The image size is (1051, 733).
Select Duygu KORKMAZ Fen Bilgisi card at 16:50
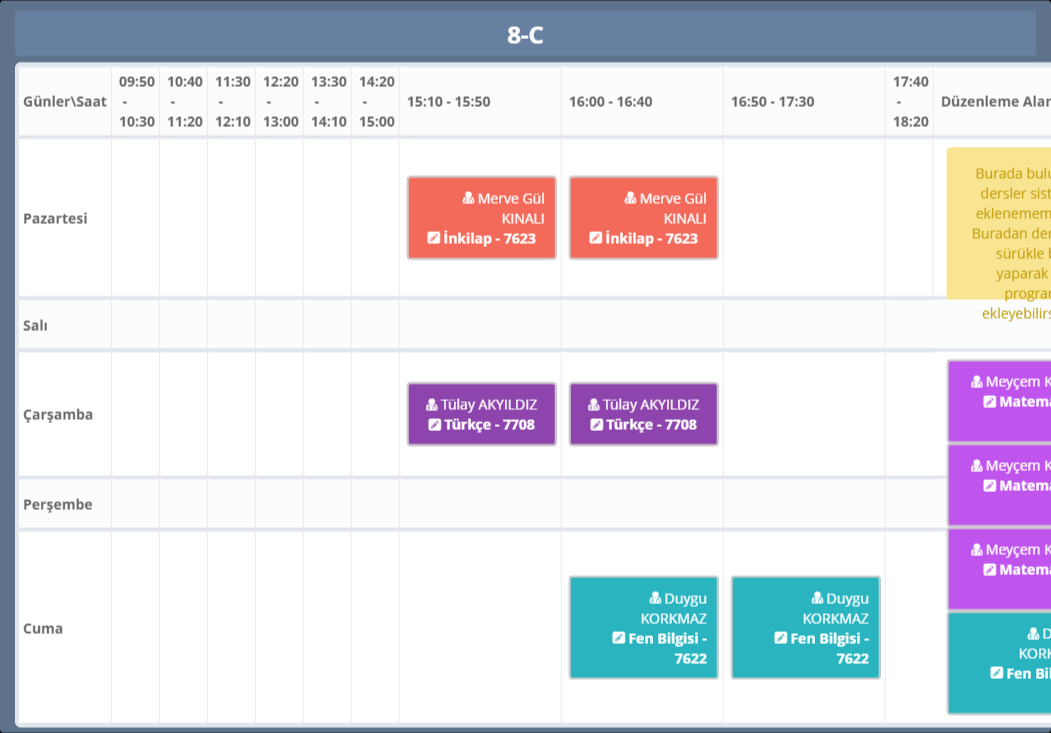[805, 628]
